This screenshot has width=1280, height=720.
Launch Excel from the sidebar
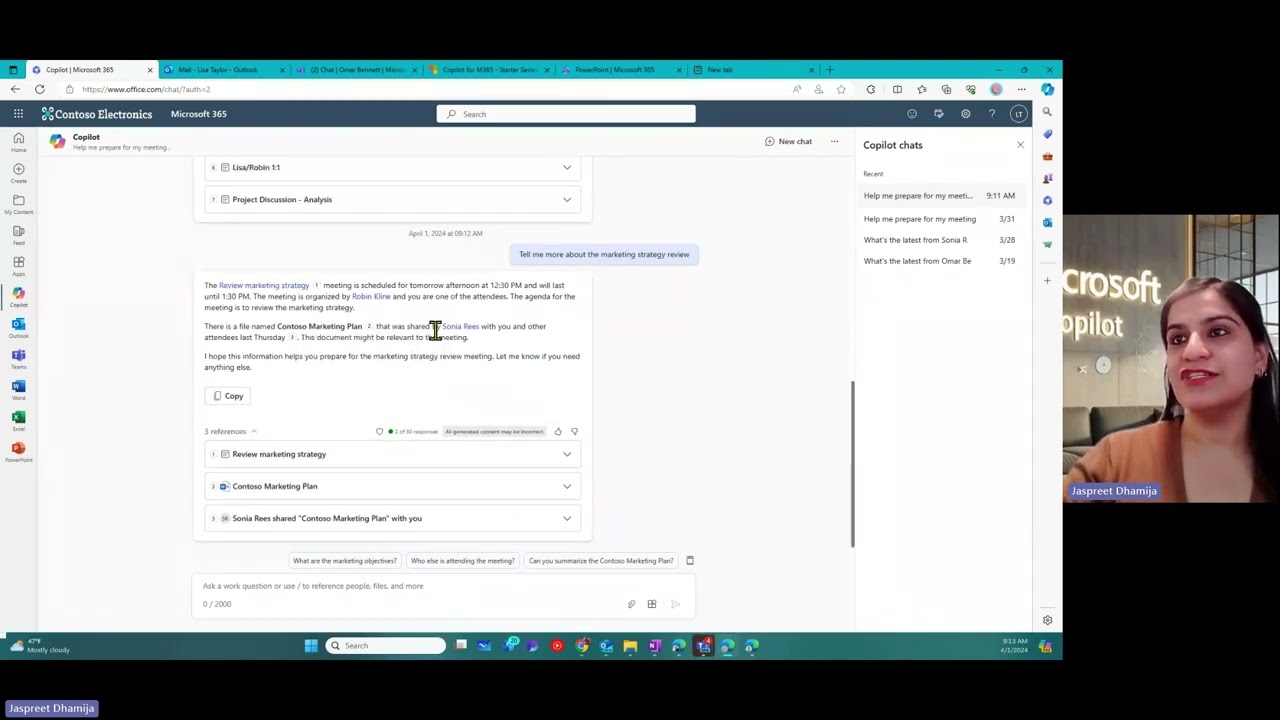coord(18,421)
